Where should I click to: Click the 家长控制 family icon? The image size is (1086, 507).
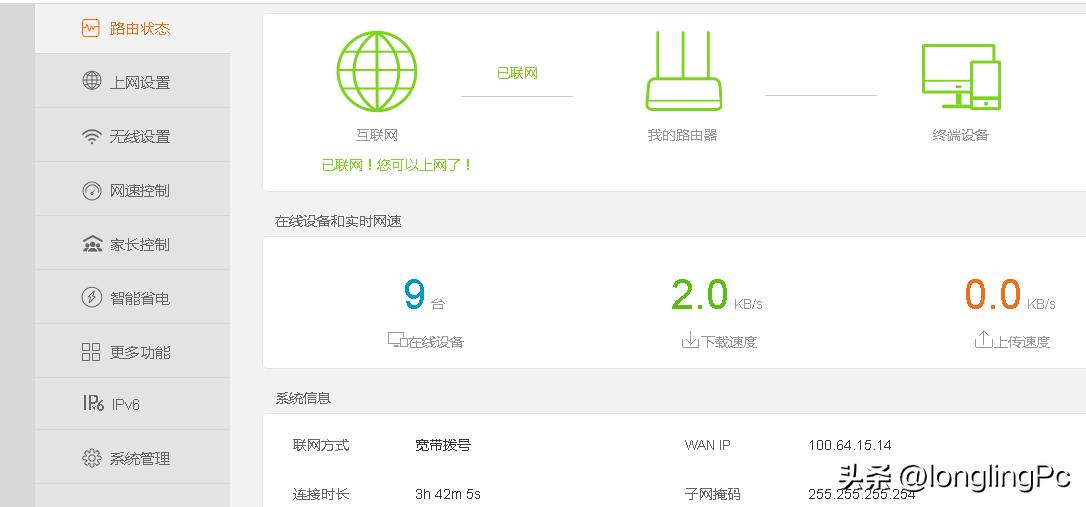[x=91, y=244]
